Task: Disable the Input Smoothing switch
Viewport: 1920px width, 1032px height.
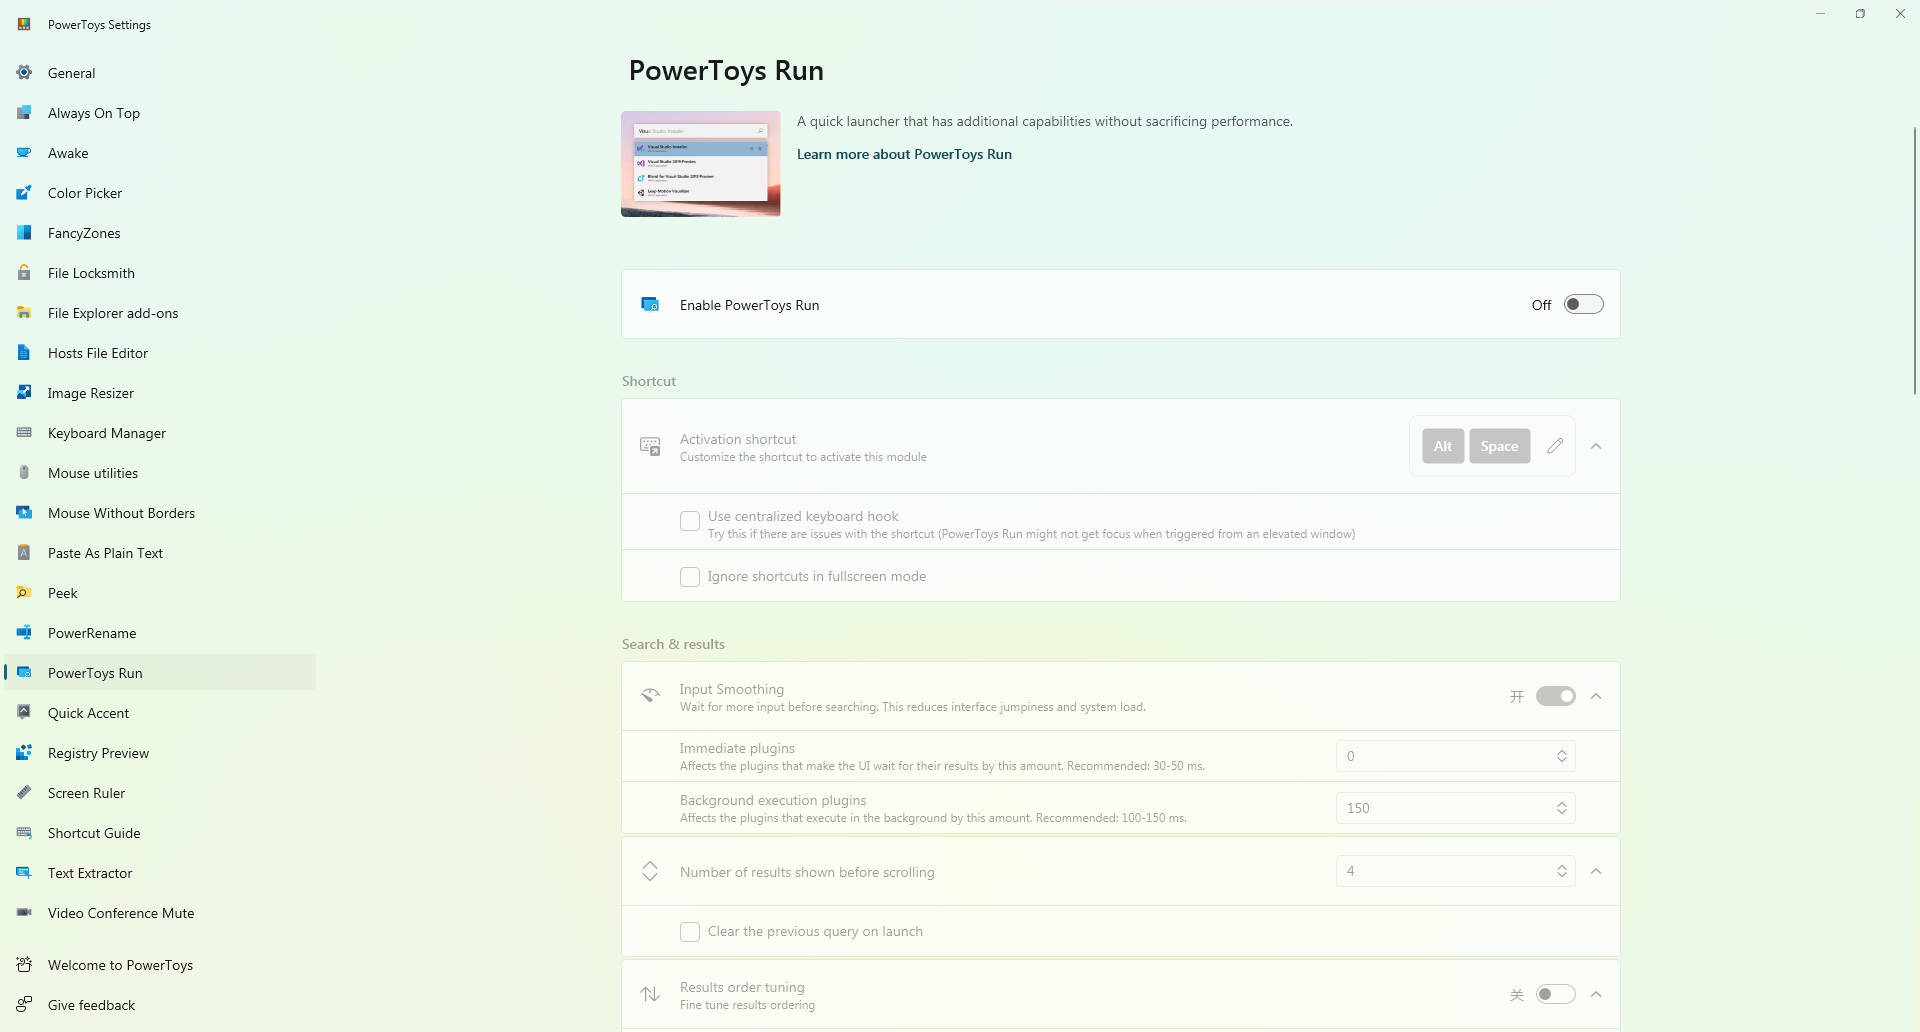Action: [x=1555, y=697]
